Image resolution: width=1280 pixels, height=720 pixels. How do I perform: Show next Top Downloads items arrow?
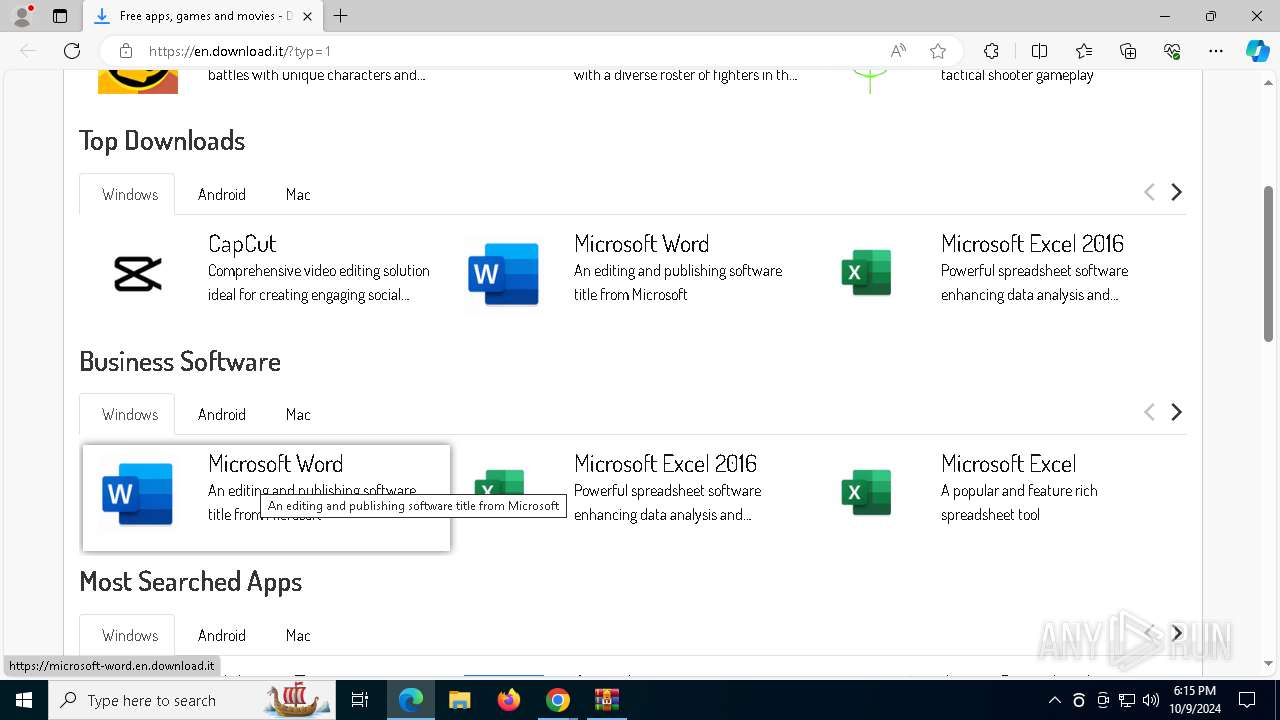(1176, 192)
